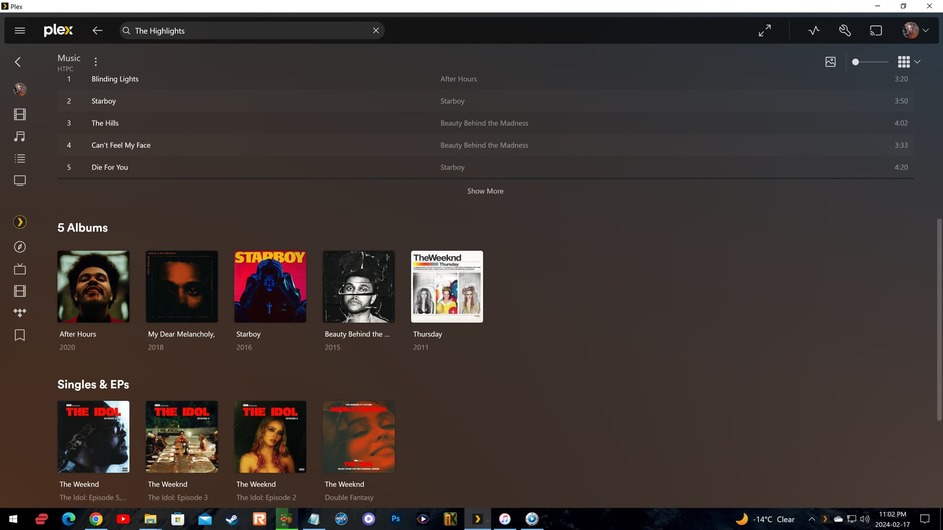Open Movies & Shows film icon lower sidebar
This screenshot has width=943, height=530.
tap(20, 291)
